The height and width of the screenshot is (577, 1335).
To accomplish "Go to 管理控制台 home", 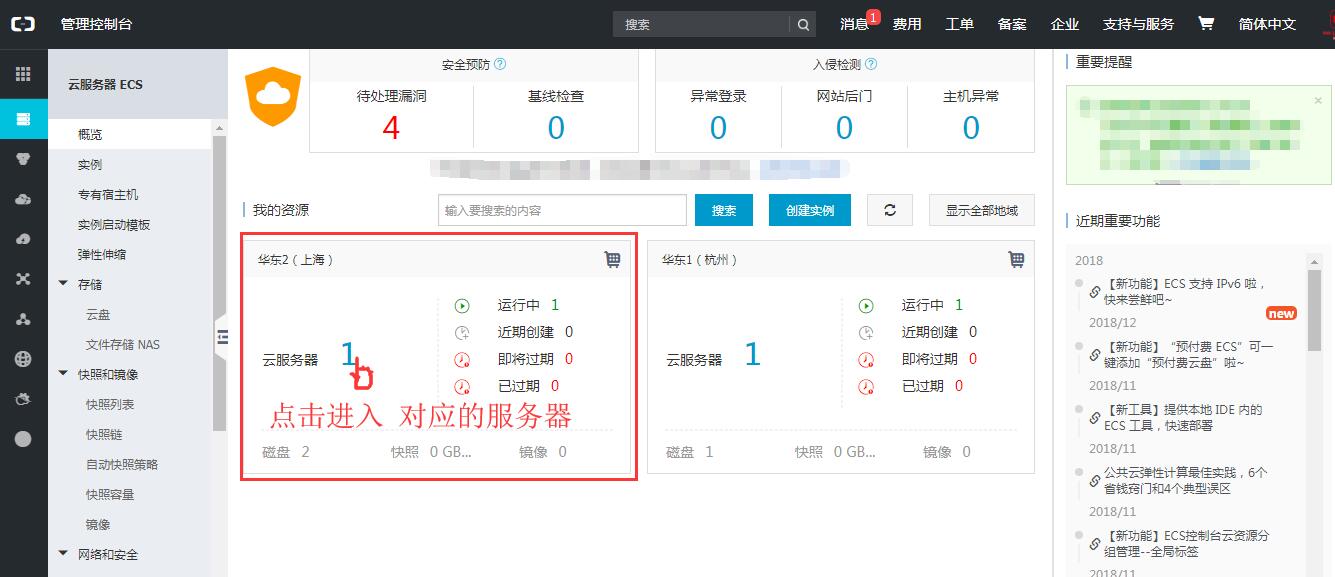I will (96, 24).
